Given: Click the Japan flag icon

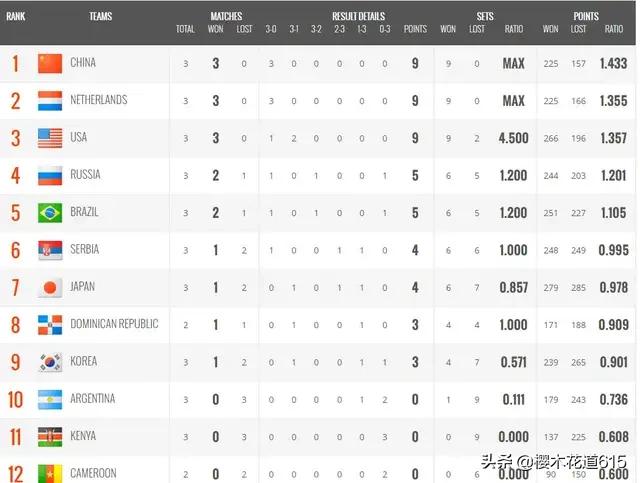Looking at the screenshot, I should (50, 287).
